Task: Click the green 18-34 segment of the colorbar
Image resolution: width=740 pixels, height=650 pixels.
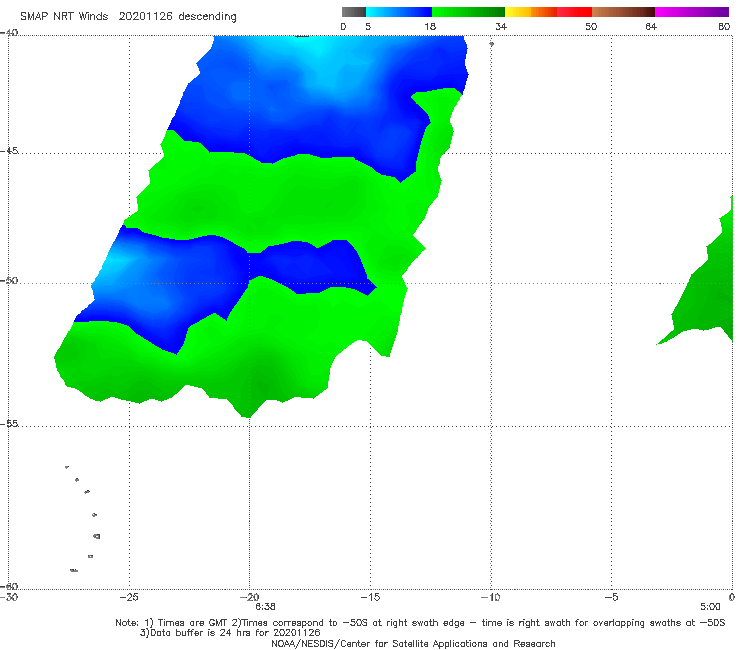Action: click(x=468, y=12)
